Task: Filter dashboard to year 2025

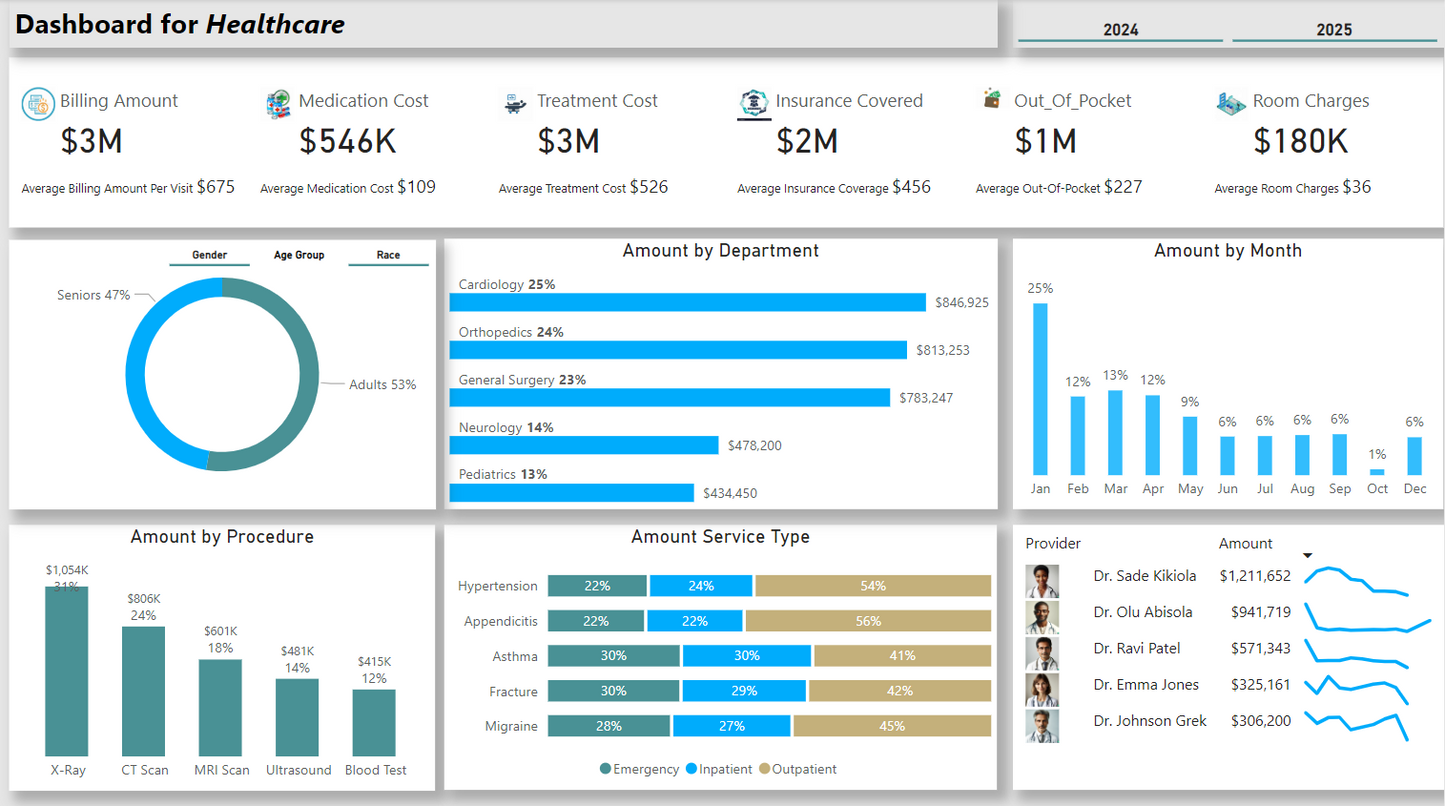Action: tap(1334, 30)
